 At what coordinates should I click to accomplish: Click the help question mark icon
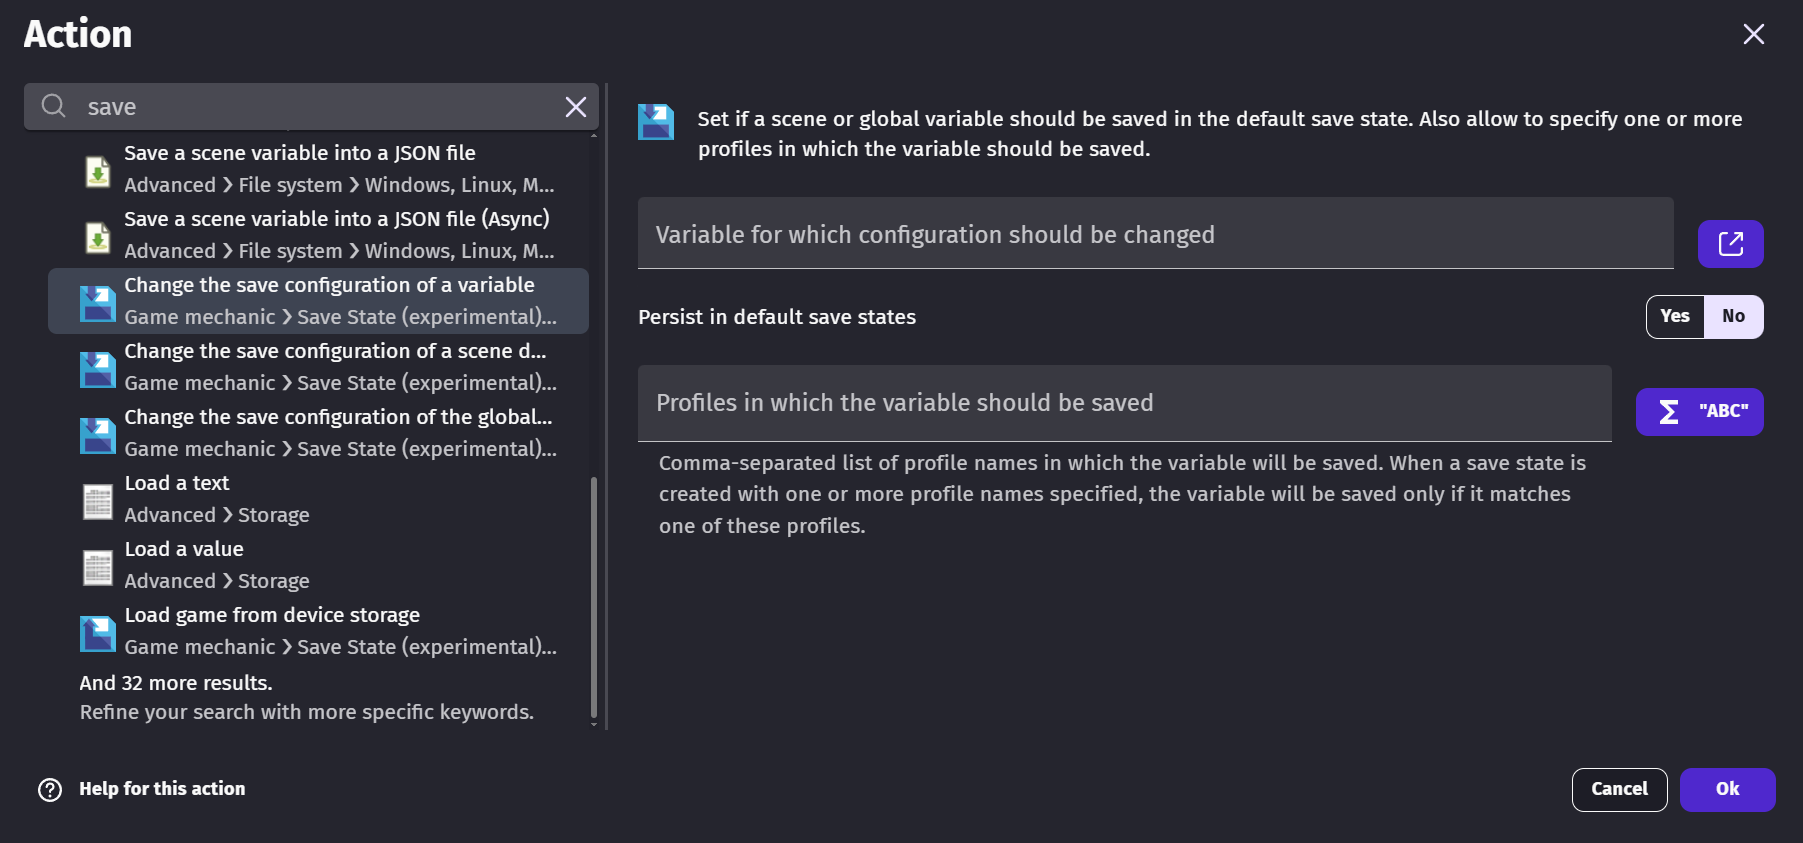[x=50, y=790]
